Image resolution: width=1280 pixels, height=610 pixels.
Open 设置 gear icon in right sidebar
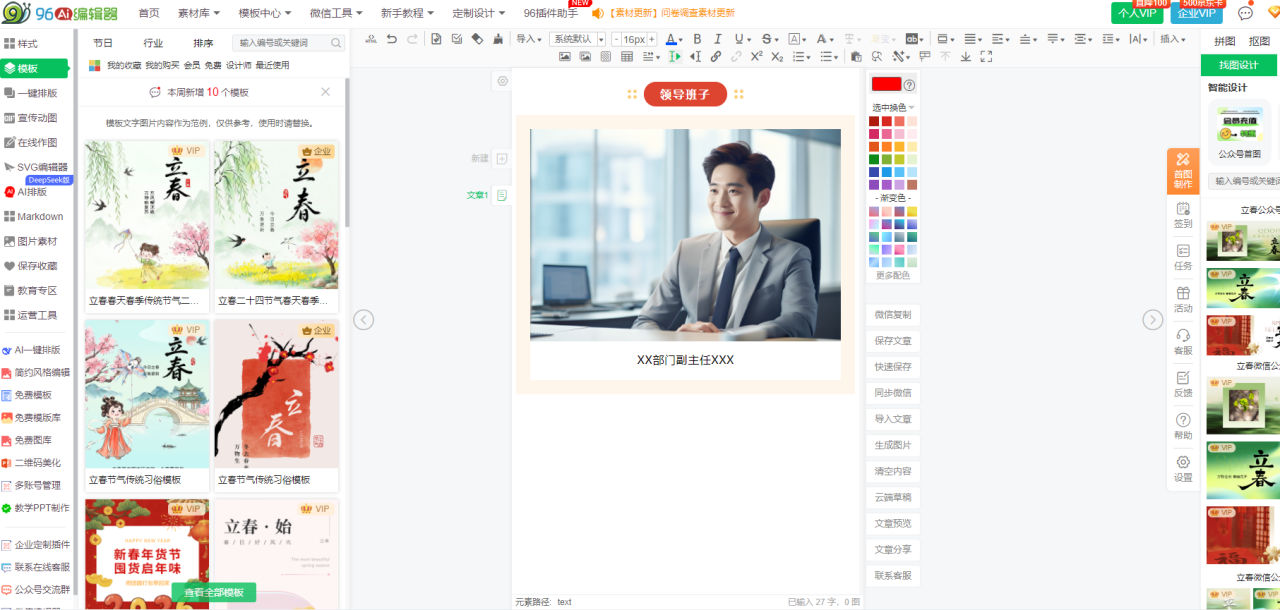(x=1183, y=468)
